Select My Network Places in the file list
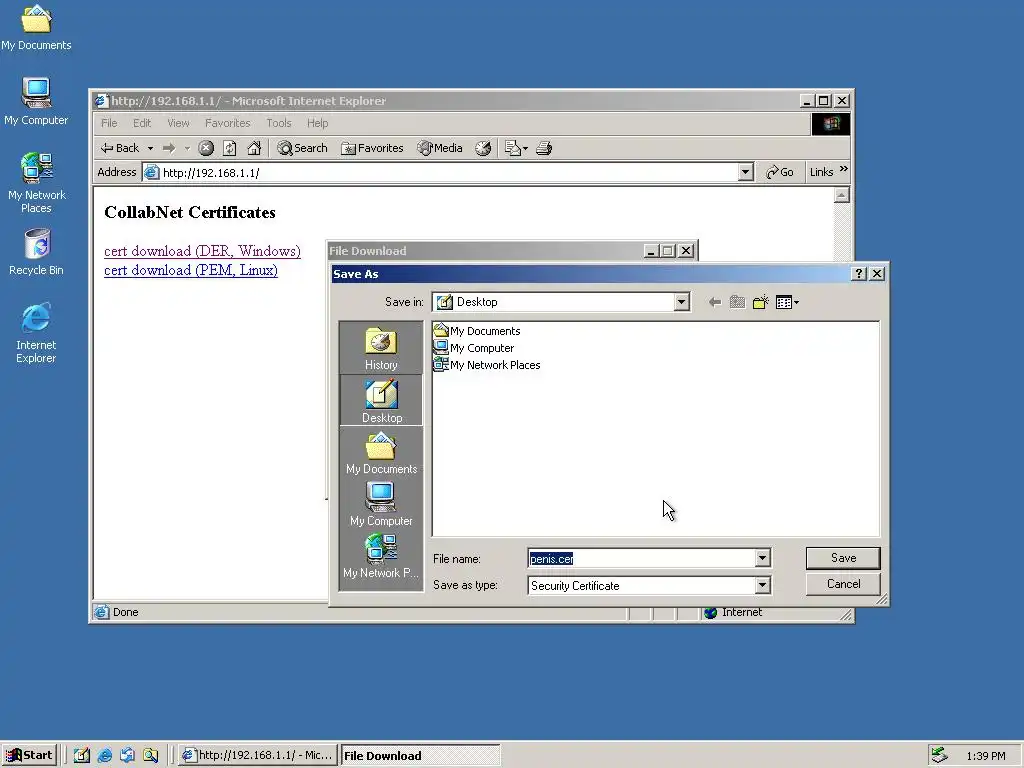1024x768 pixels. (x=487, y=364)
